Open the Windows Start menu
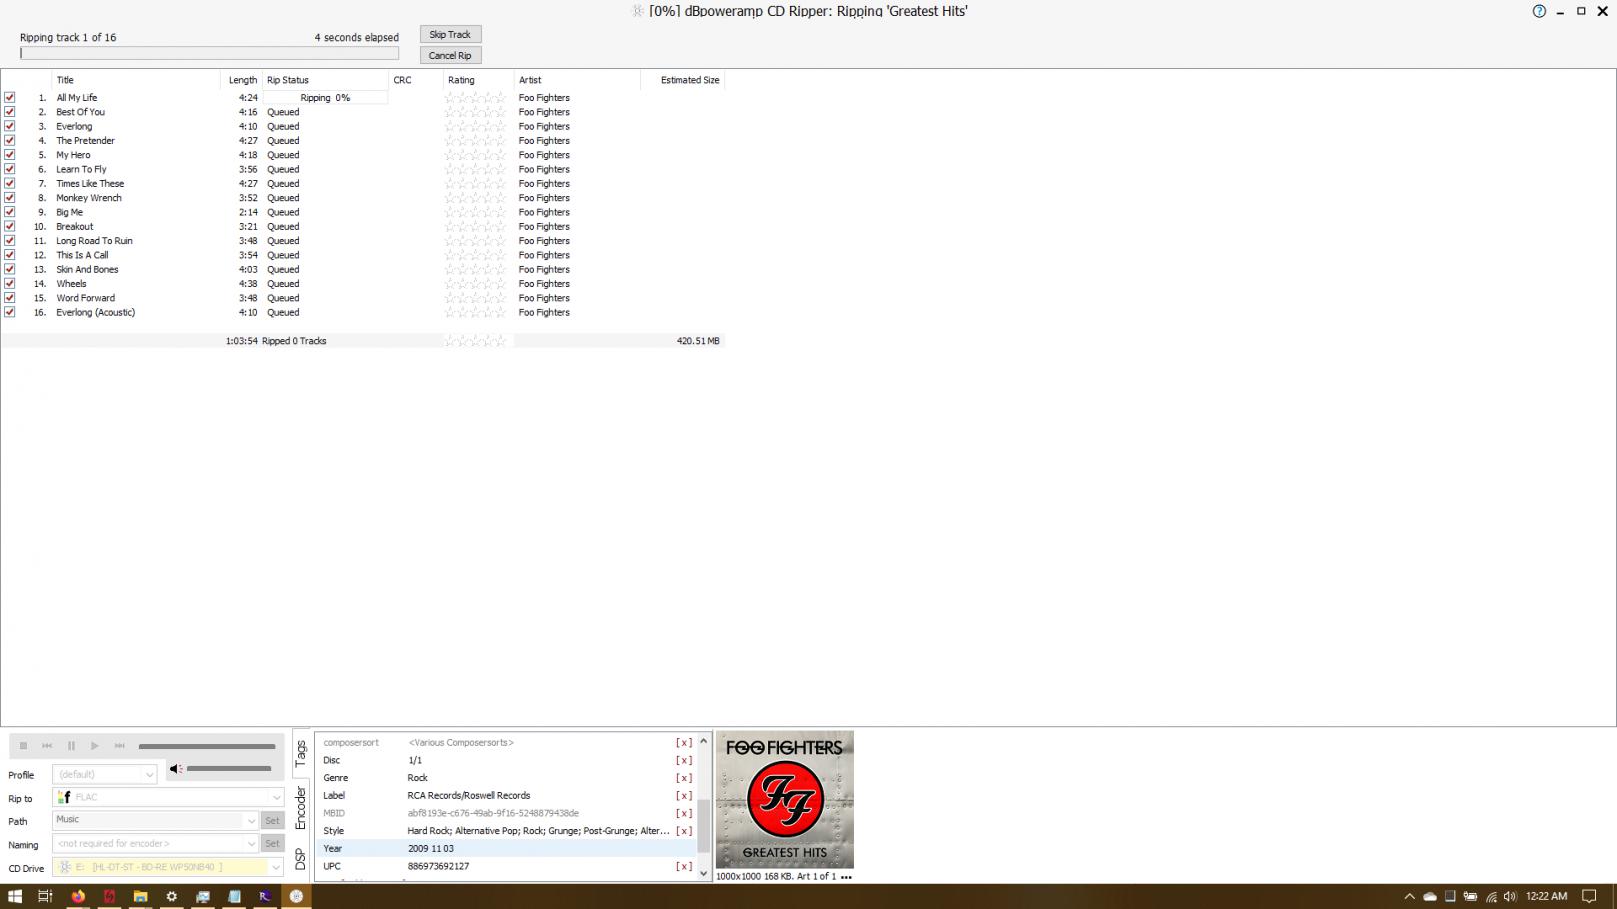 pos(15,896)
